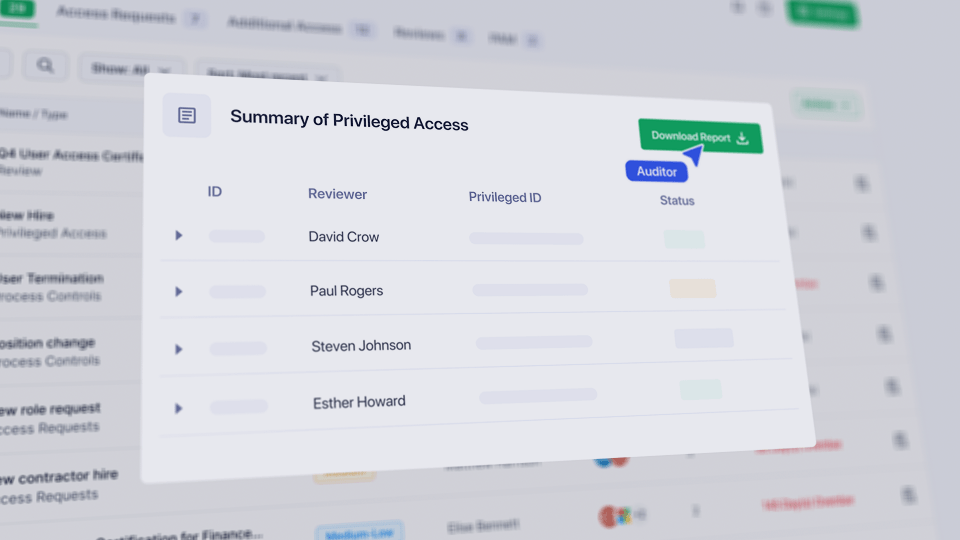Image resolution: width=960 pixels, height=540 pixels.
Task: Click the Reviewer column header
Action: (x=337, y=194)
